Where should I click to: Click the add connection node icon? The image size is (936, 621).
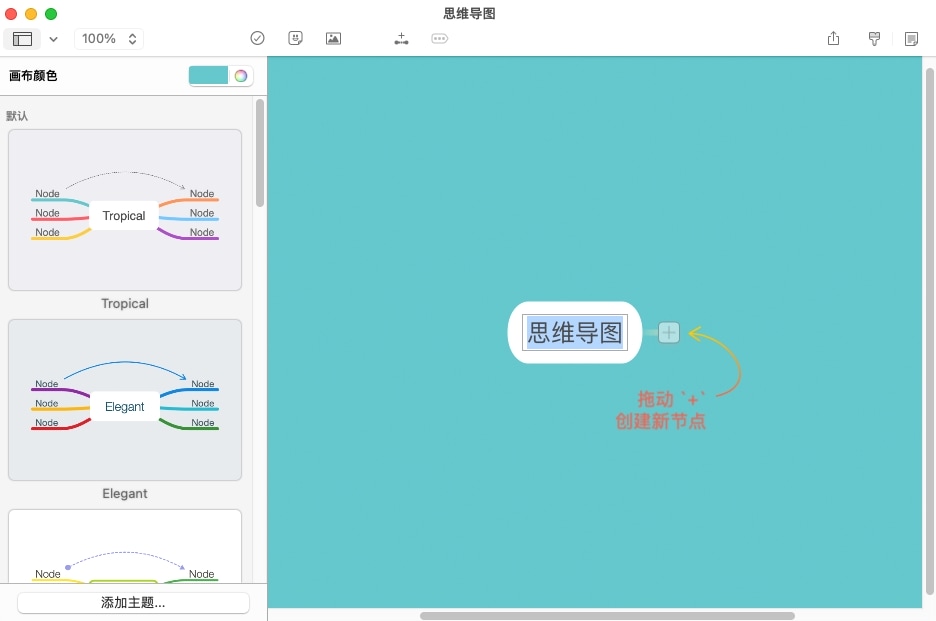pos(401,38)
